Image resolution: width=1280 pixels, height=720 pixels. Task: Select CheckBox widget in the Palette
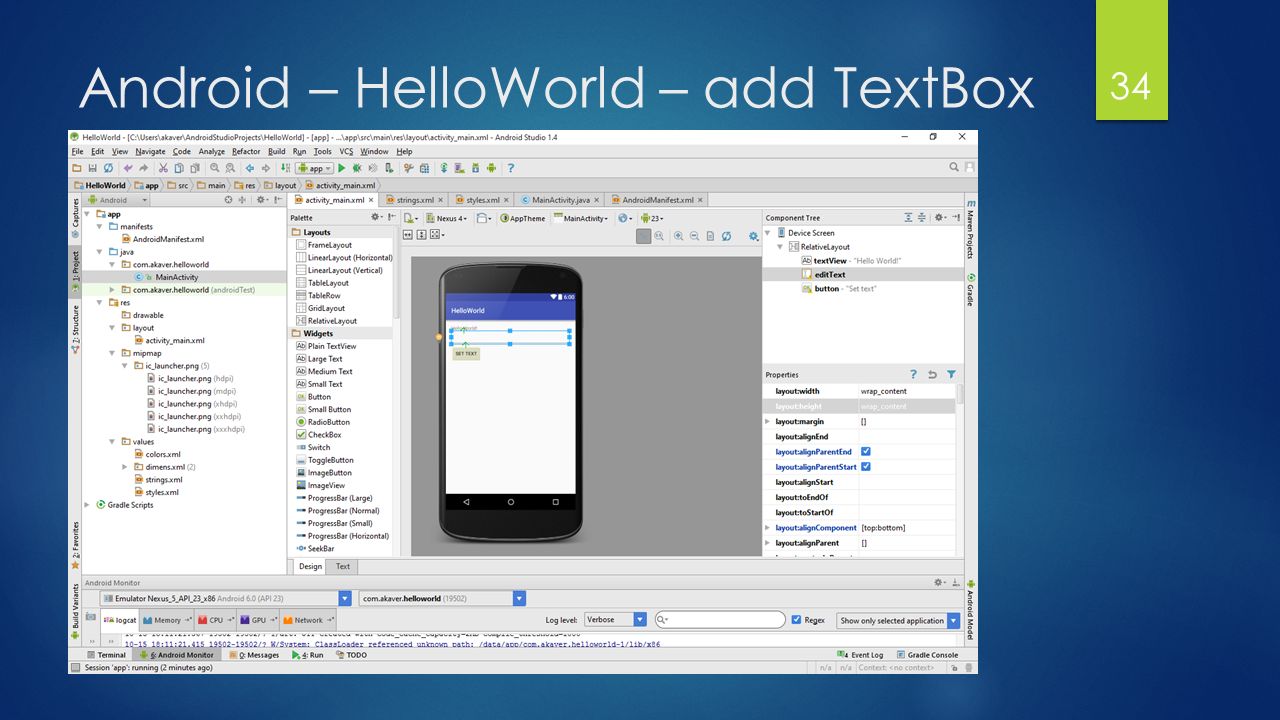pos(319,435)
